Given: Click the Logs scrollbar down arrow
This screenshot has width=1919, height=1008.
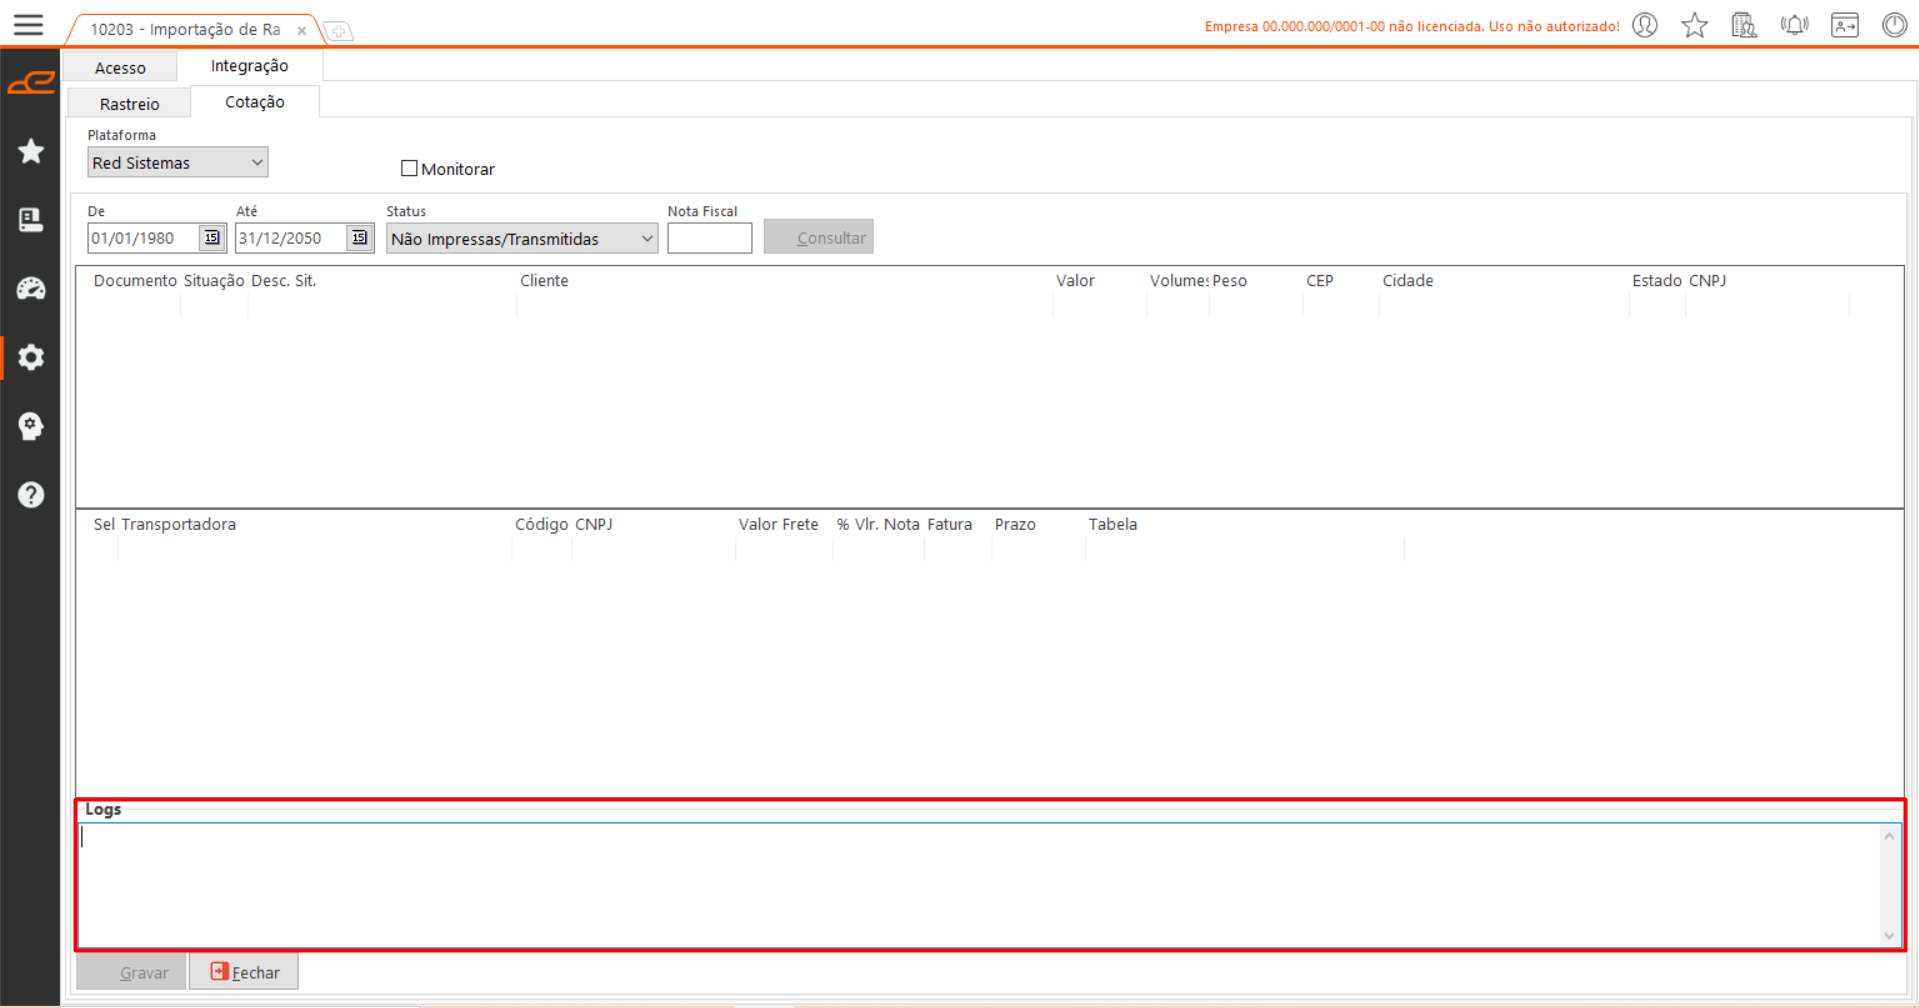Looking at the screenshot, I should pos(1889,936).
